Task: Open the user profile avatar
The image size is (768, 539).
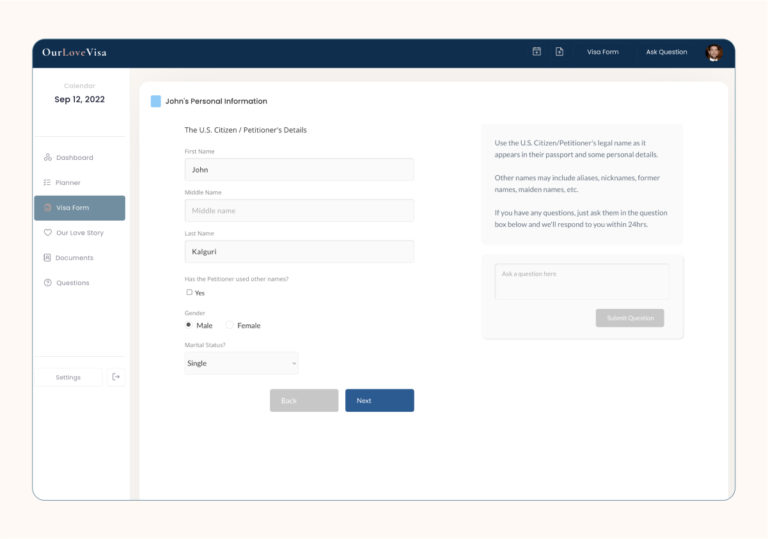Action: (x=714, y=52)
